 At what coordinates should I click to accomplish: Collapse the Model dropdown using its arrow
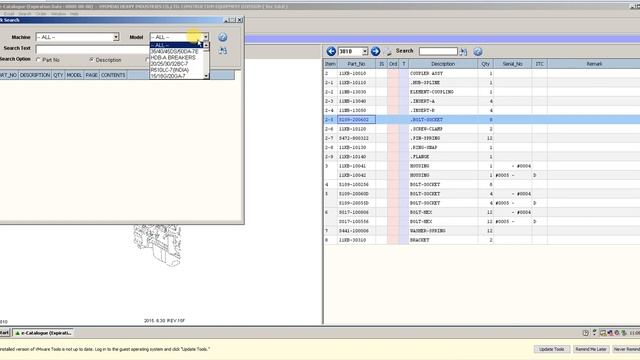206,37
